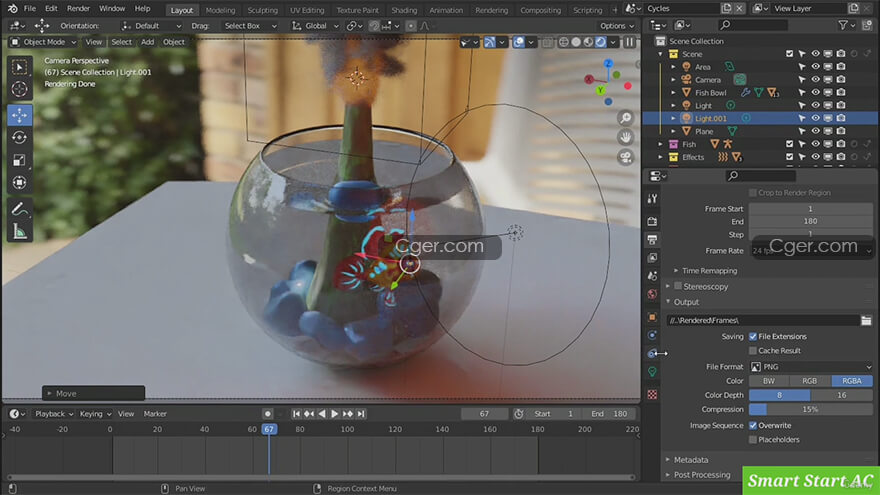Screen dimensions: 880x495
Task: Open the File Format PNG dropdown
Action: tap(811, 366)
